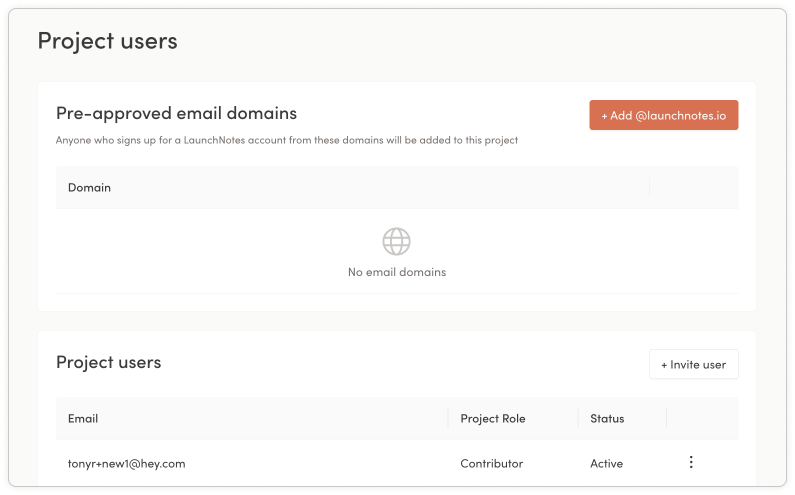Click the divider between Project Role and Status headers
The image size is (795, 495).
coord(578,418)
